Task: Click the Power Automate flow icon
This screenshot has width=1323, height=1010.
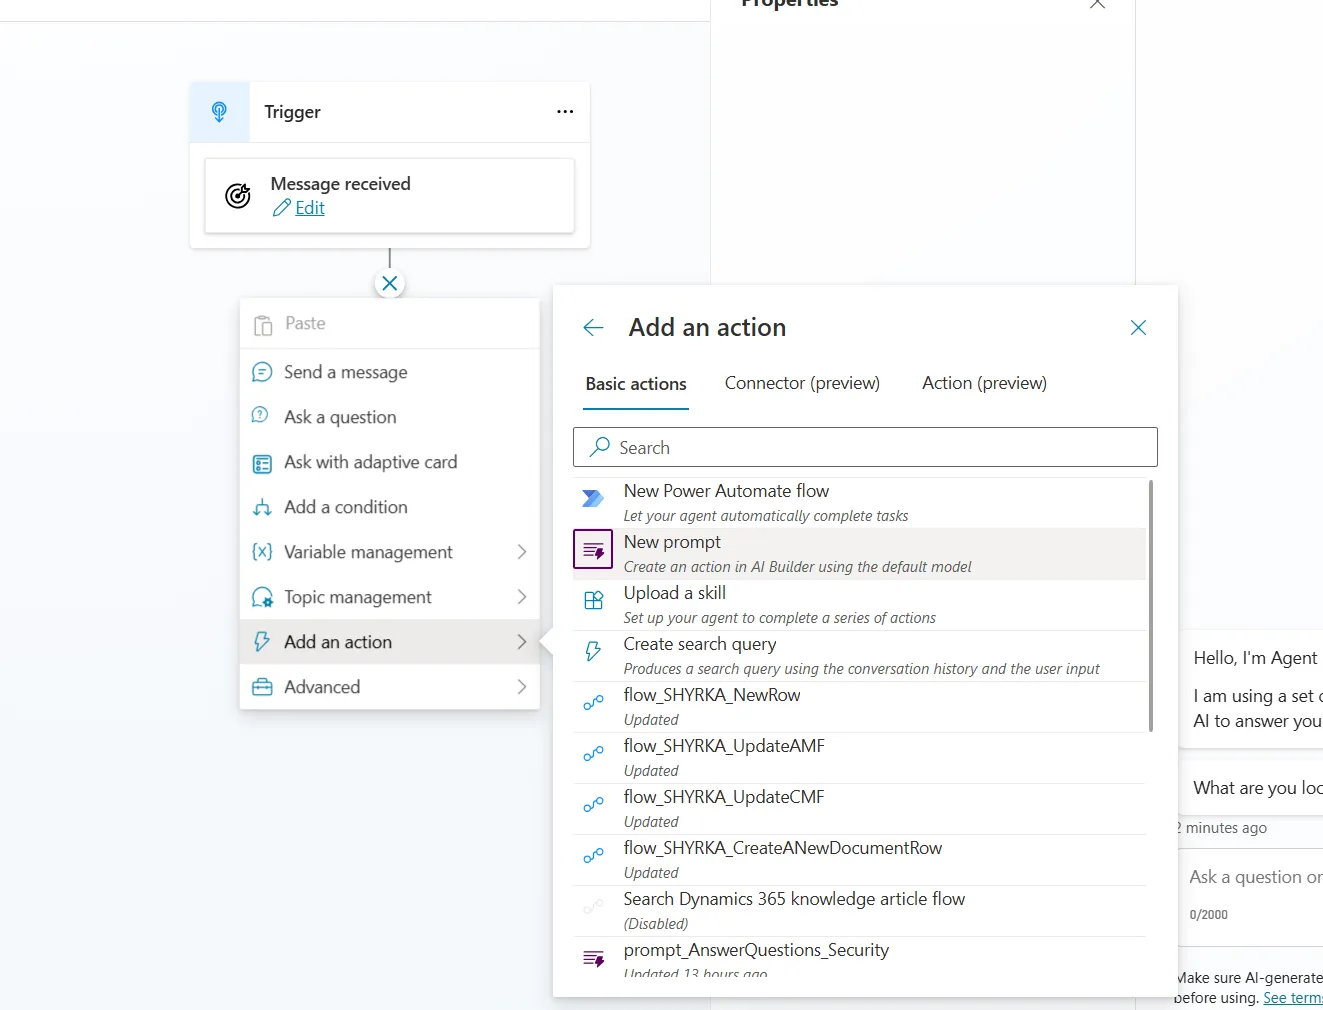Action: pos(593,498)
